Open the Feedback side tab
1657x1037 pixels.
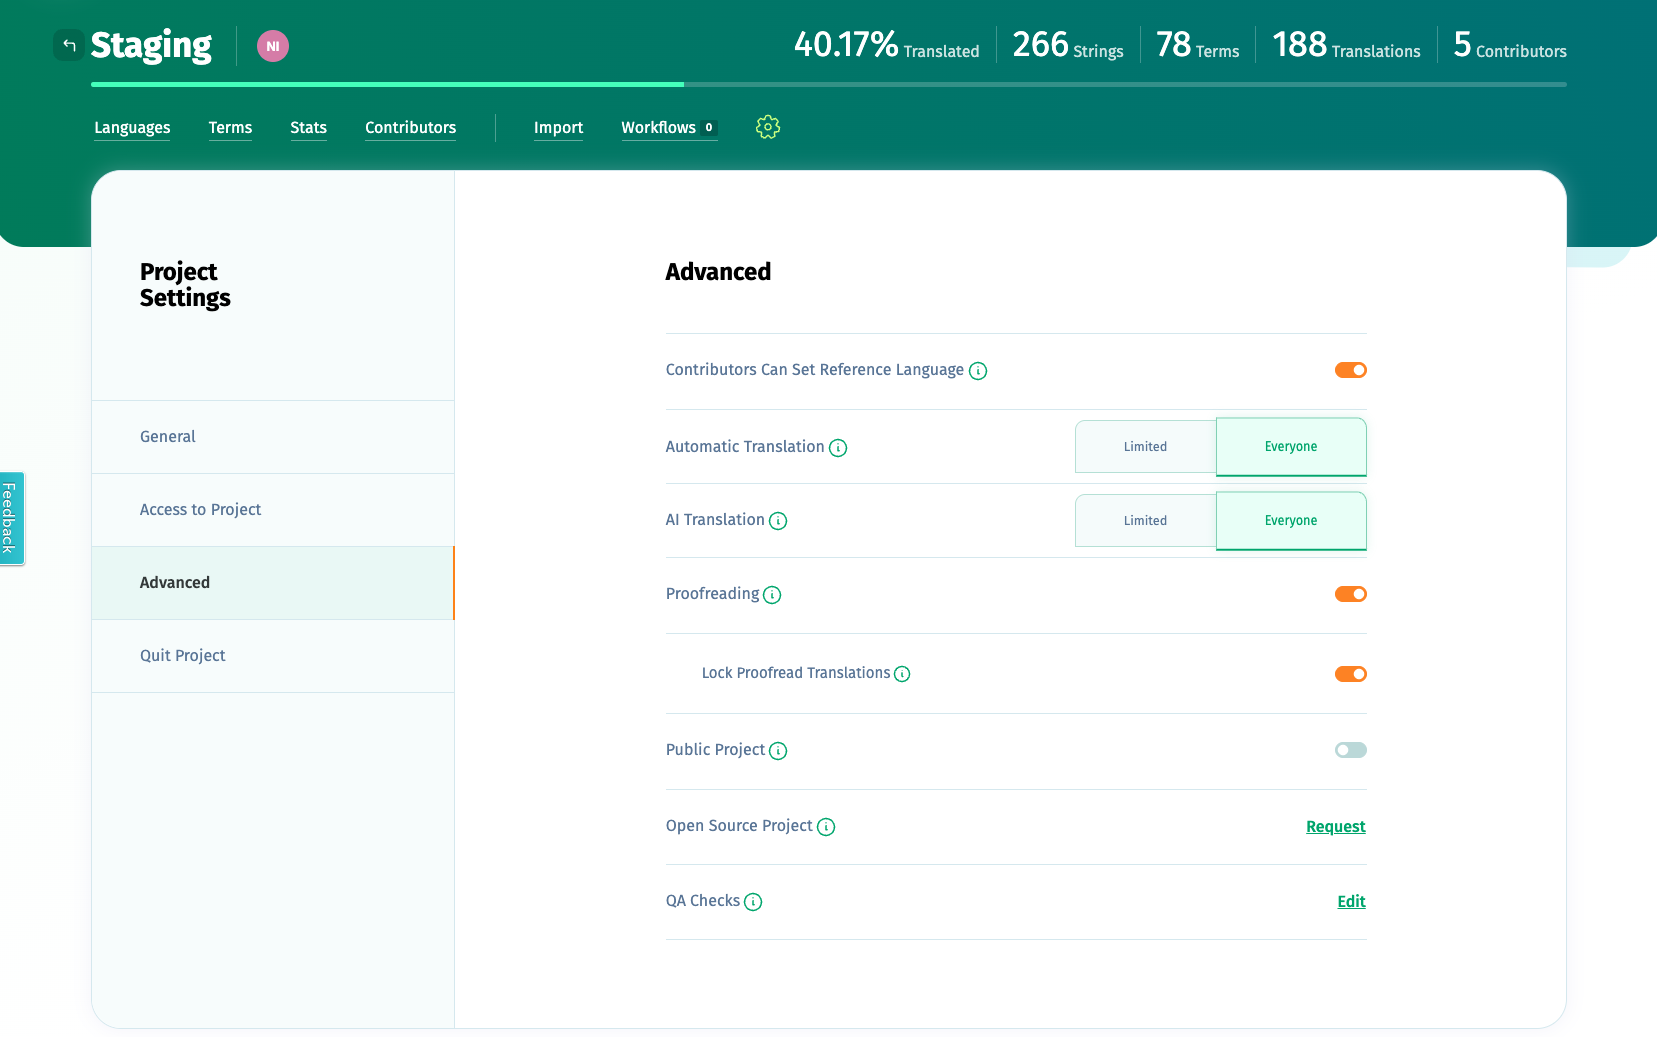(11, 518)
